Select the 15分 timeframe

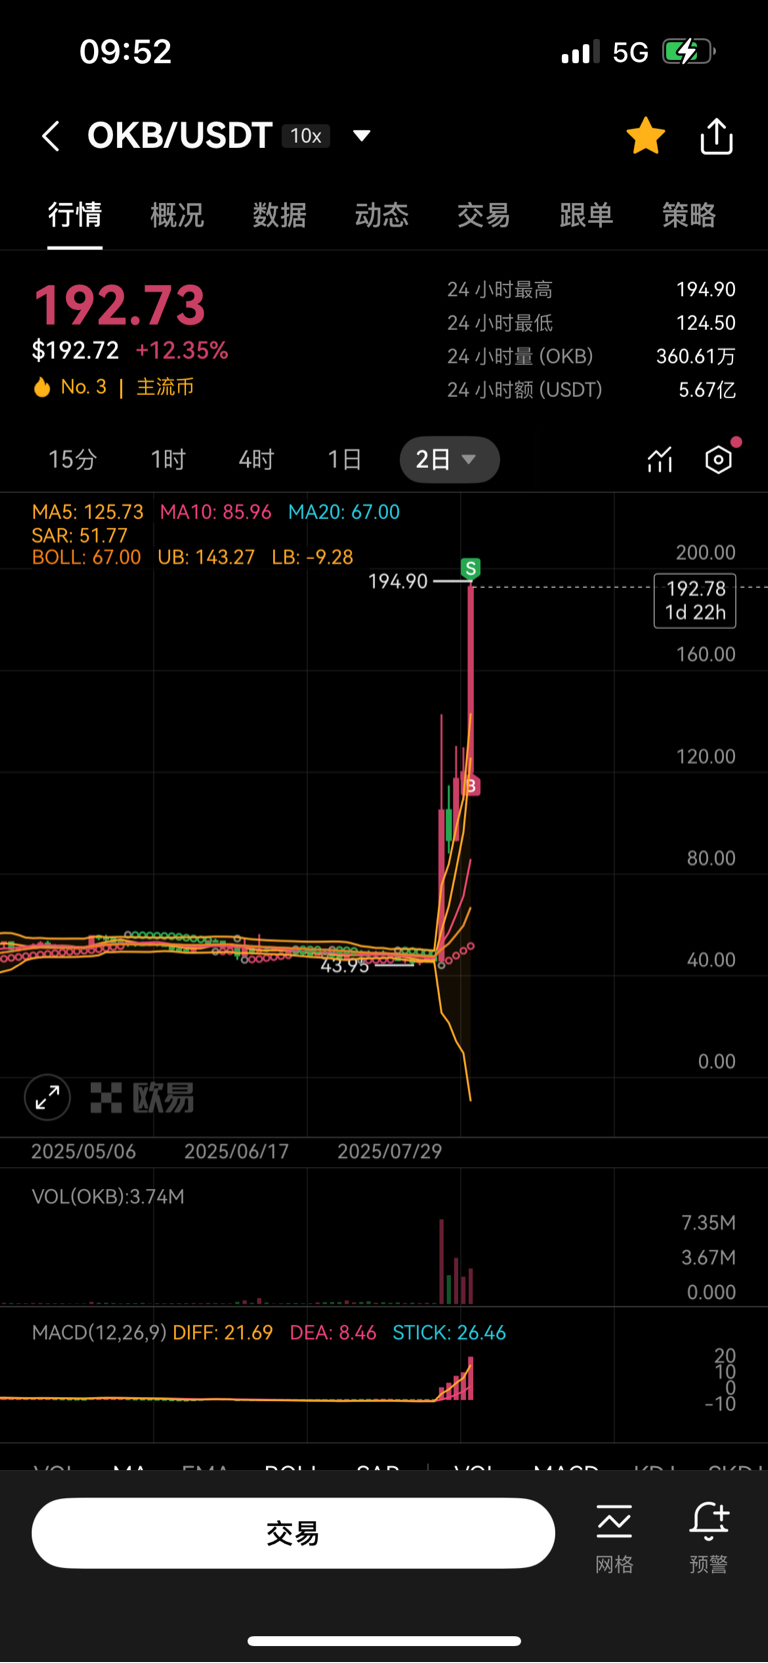73,460
